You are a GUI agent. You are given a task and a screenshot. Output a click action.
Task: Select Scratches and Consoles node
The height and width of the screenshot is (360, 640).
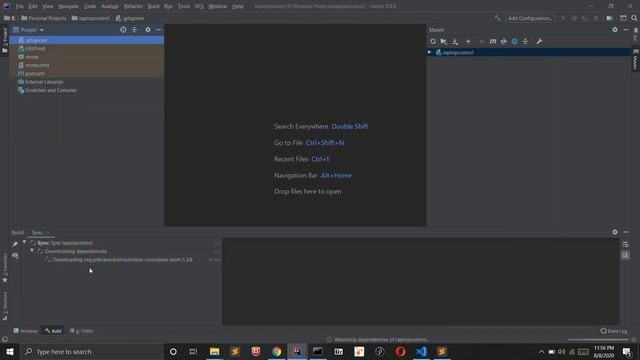[87, 90]
